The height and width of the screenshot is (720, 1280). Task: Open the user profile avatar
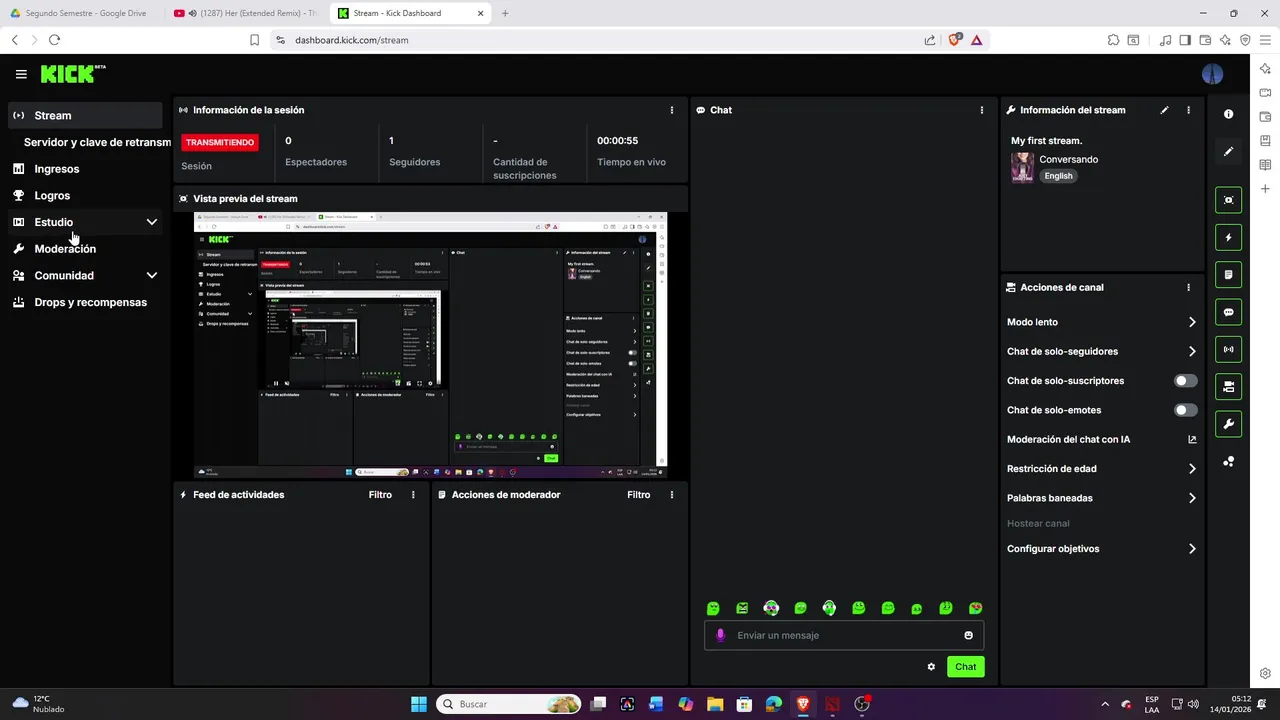1212,74
